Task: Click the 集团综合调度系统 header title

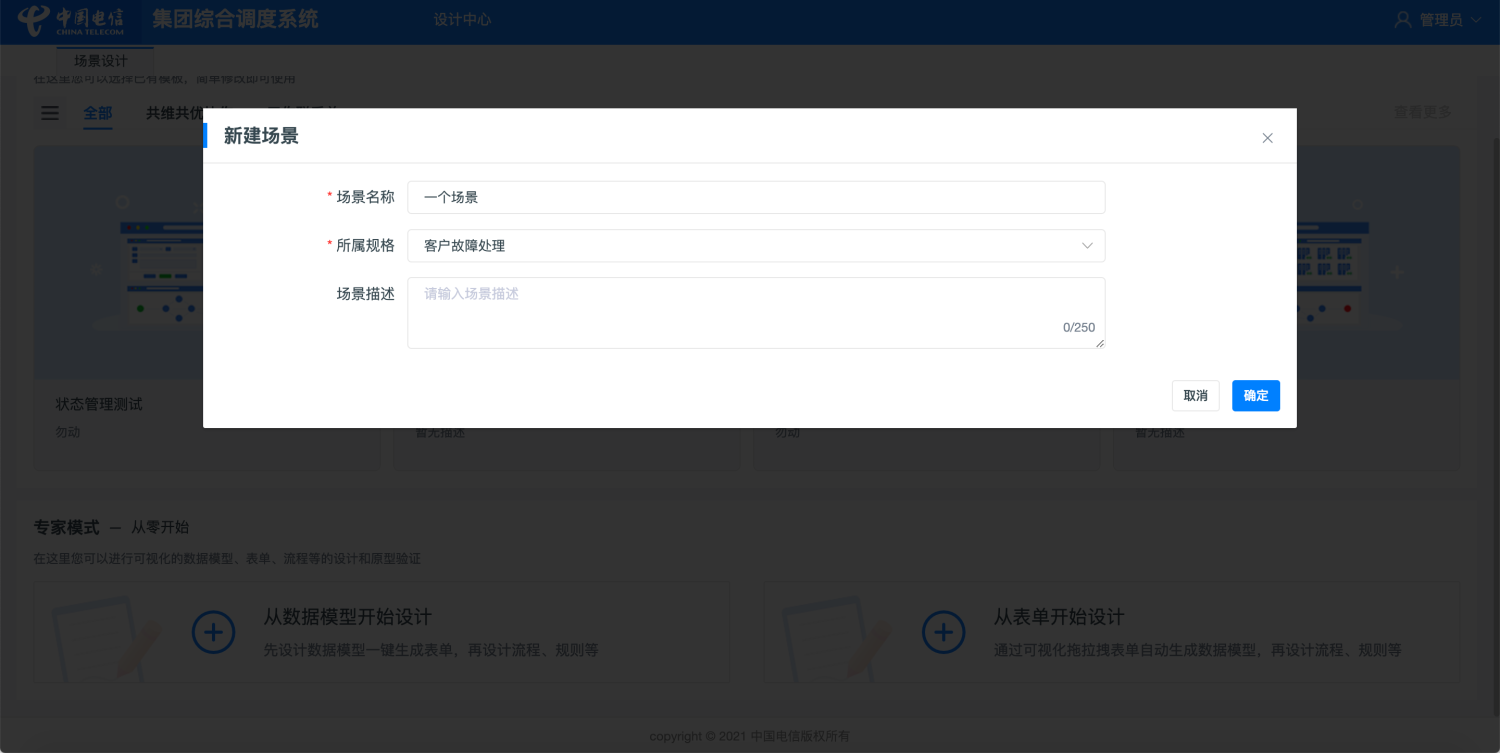Action: click(x=236, y=19)
